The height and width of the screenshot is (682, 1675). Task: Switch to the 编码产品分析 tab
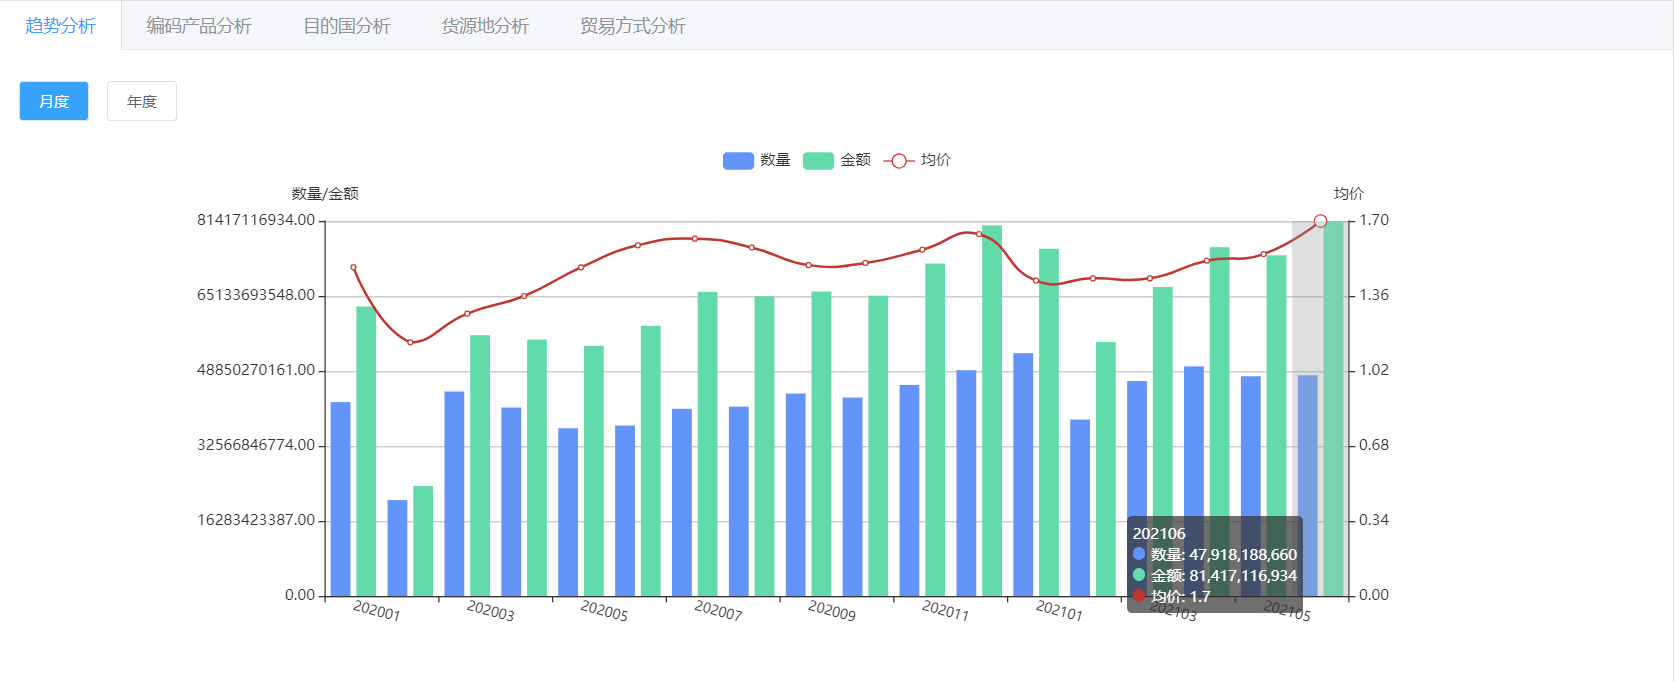(x=199, y=26)
